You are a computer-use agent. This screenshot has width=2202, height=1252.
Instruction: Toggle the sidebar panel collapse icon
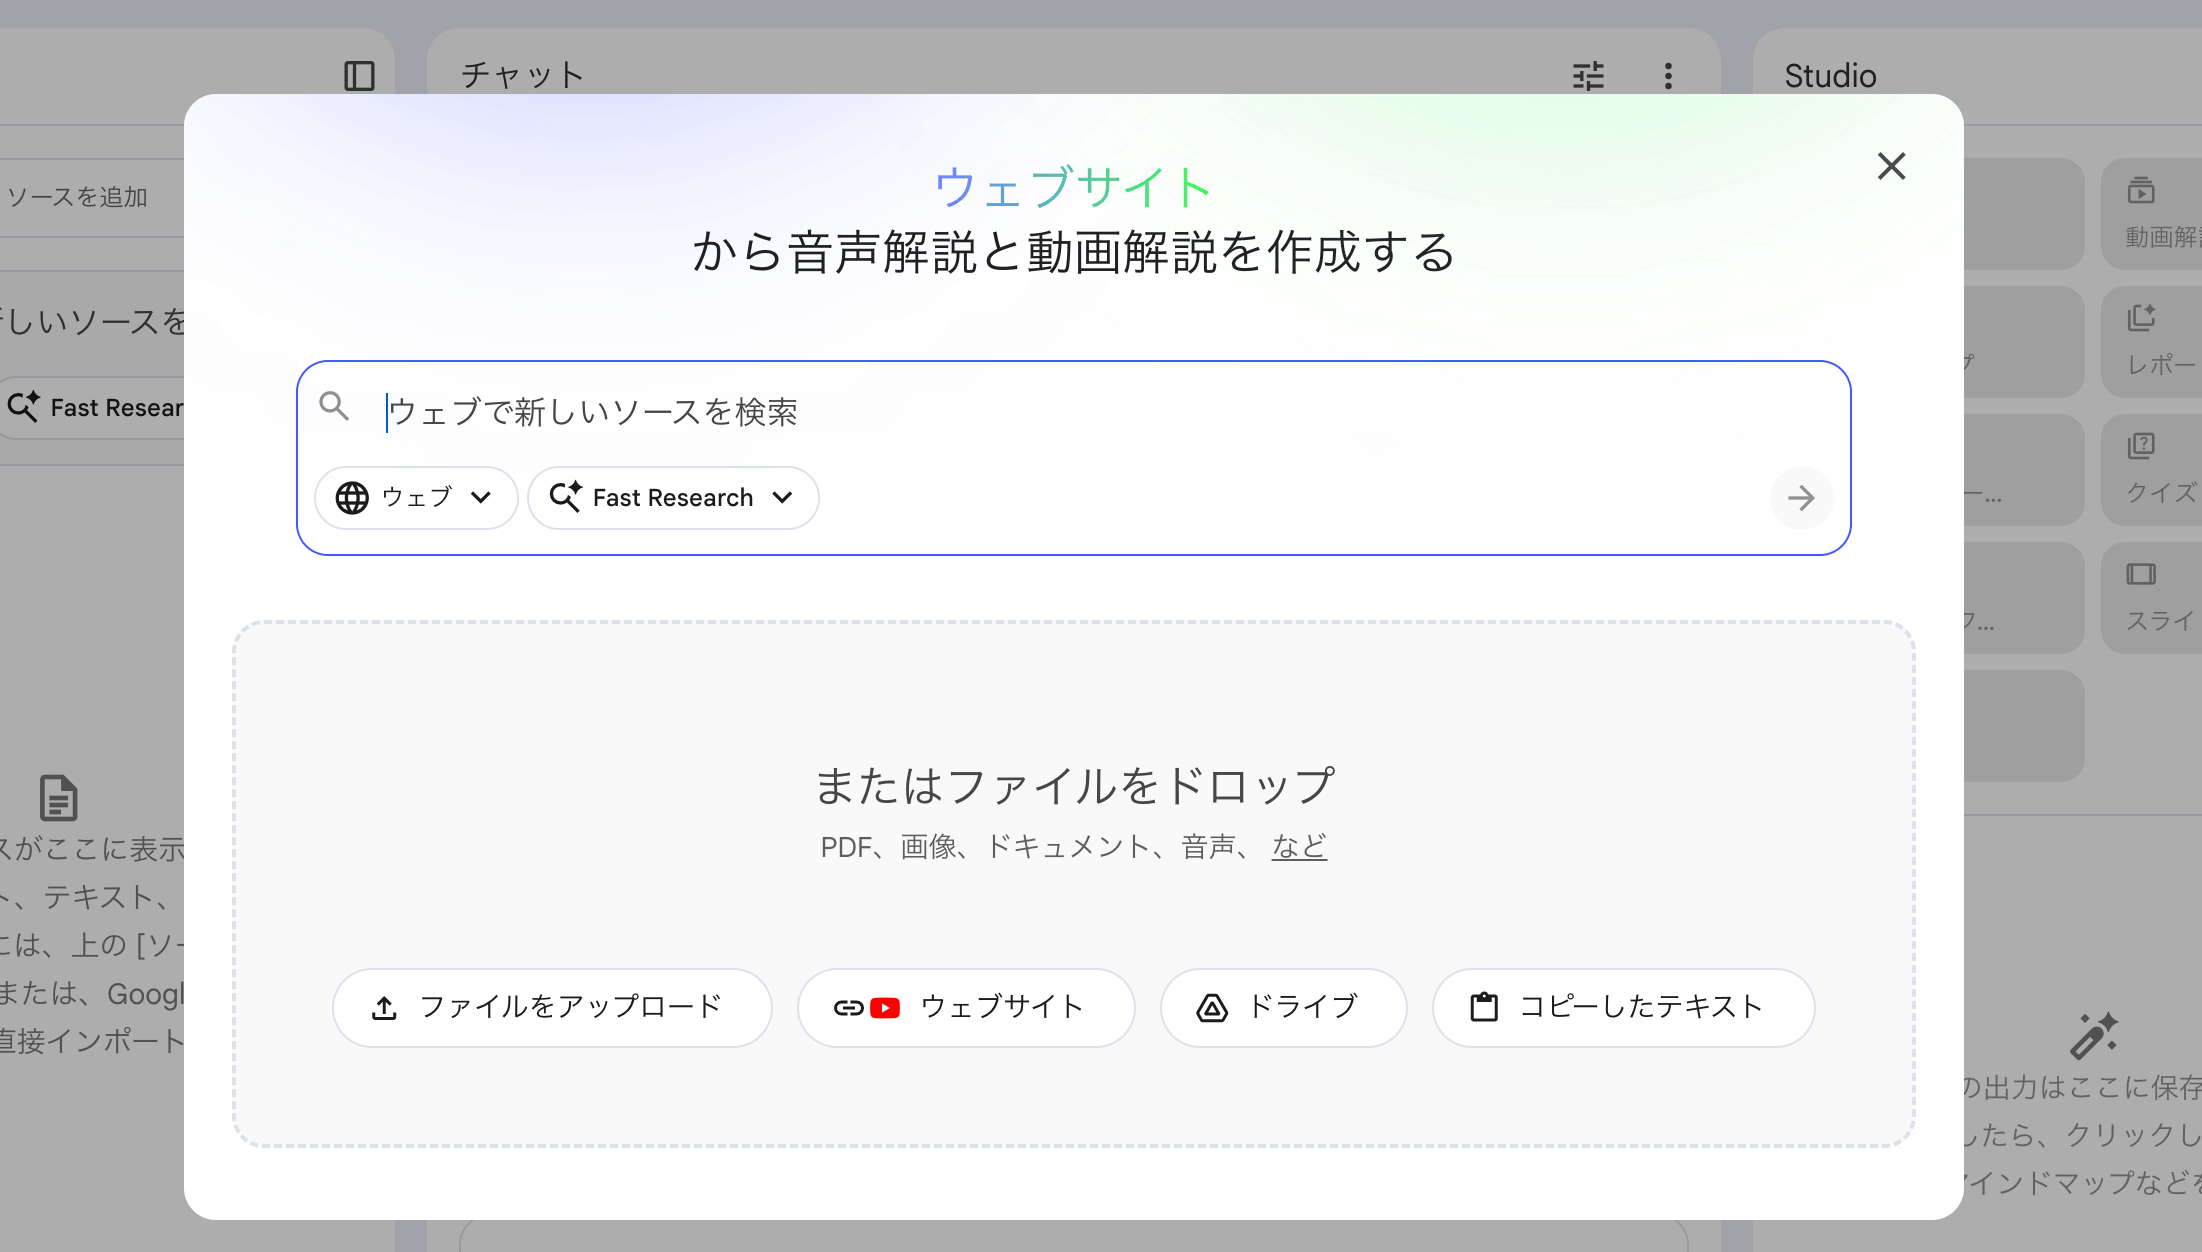click(359, 76)
